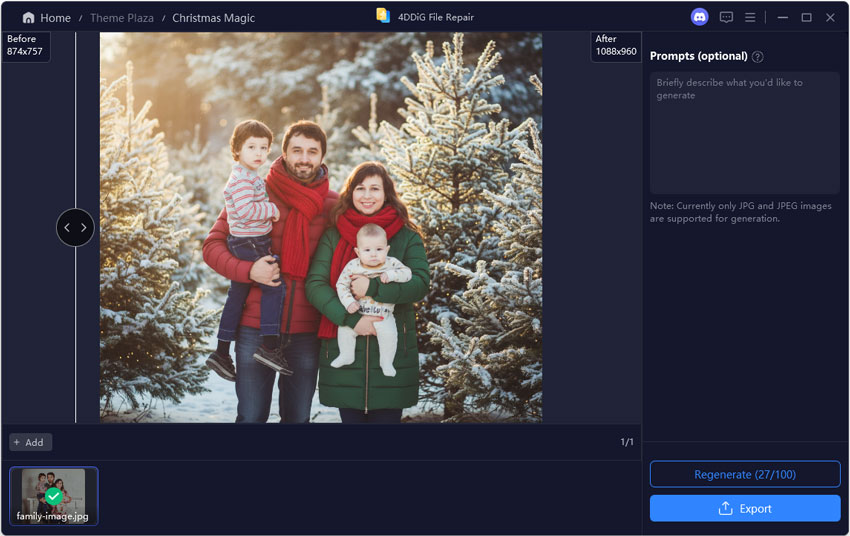This screenshot has width=850, height=536.
Task: Click the green checkmark on family-image thumbnail
Action: pyautogui.click(x=53, y=496)
